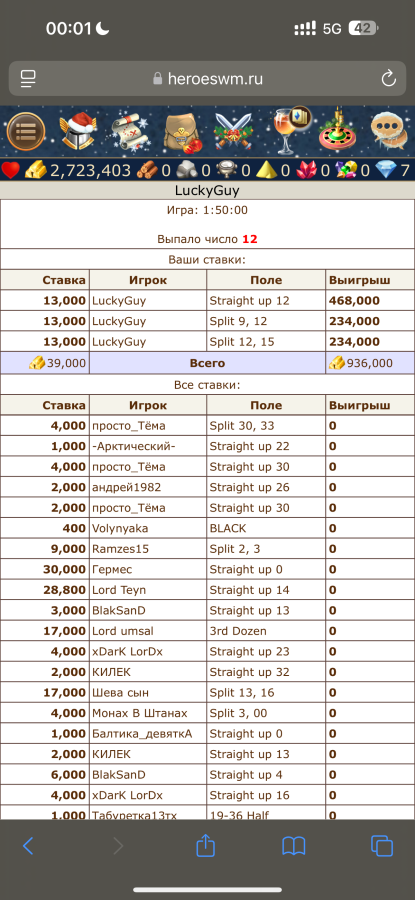
Task: Tap the heroeswm.ru address field
Action: tap(207, 79)
